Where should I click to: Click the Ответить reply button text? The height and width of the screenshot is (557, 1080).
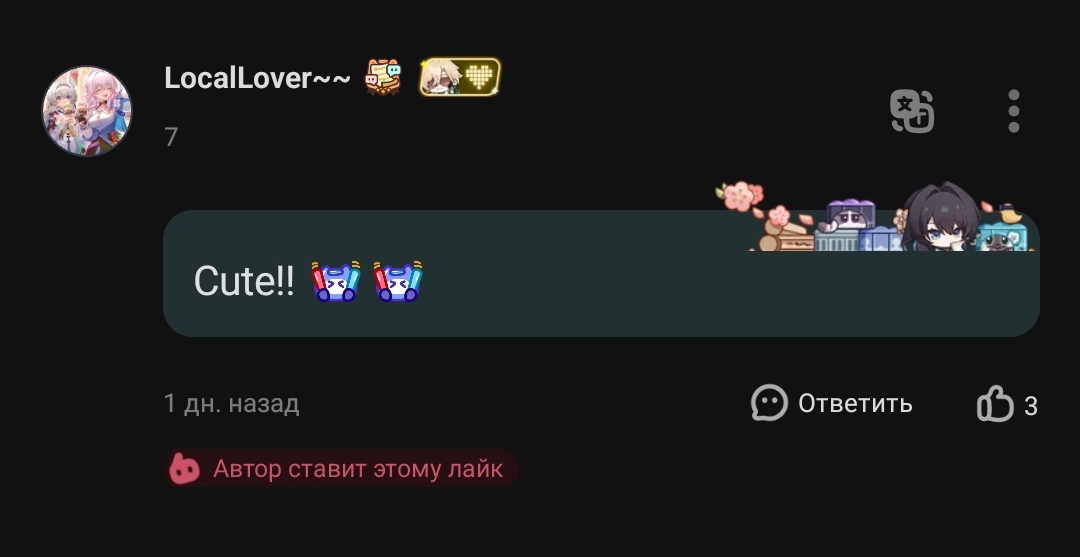(x=855, y=403)
